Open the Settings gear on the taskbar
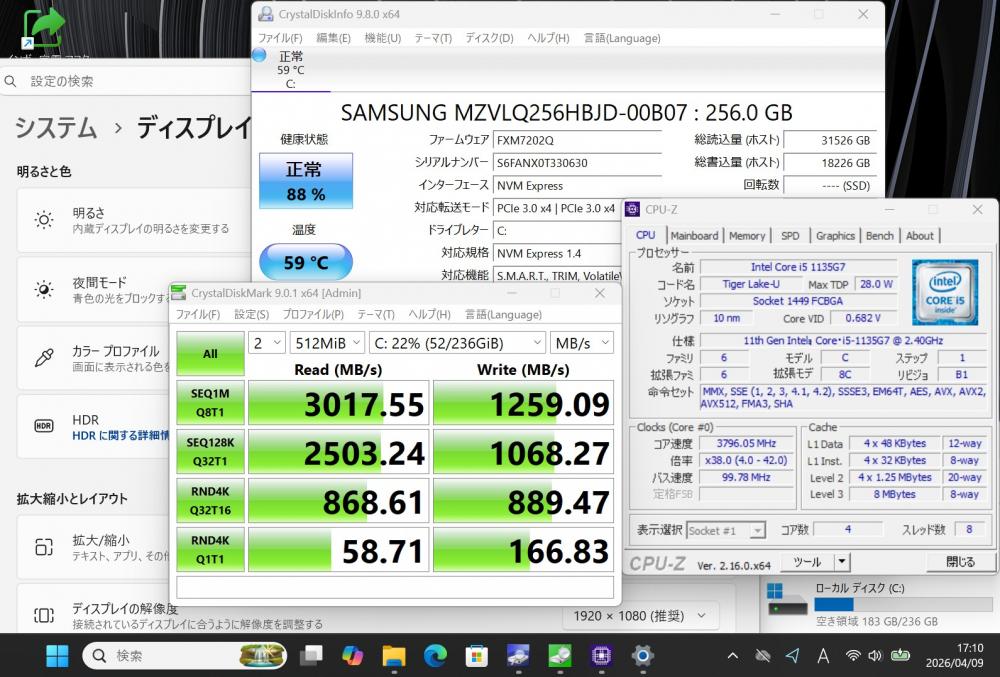This screenshot has height=677, width=1000. (641, 655)
